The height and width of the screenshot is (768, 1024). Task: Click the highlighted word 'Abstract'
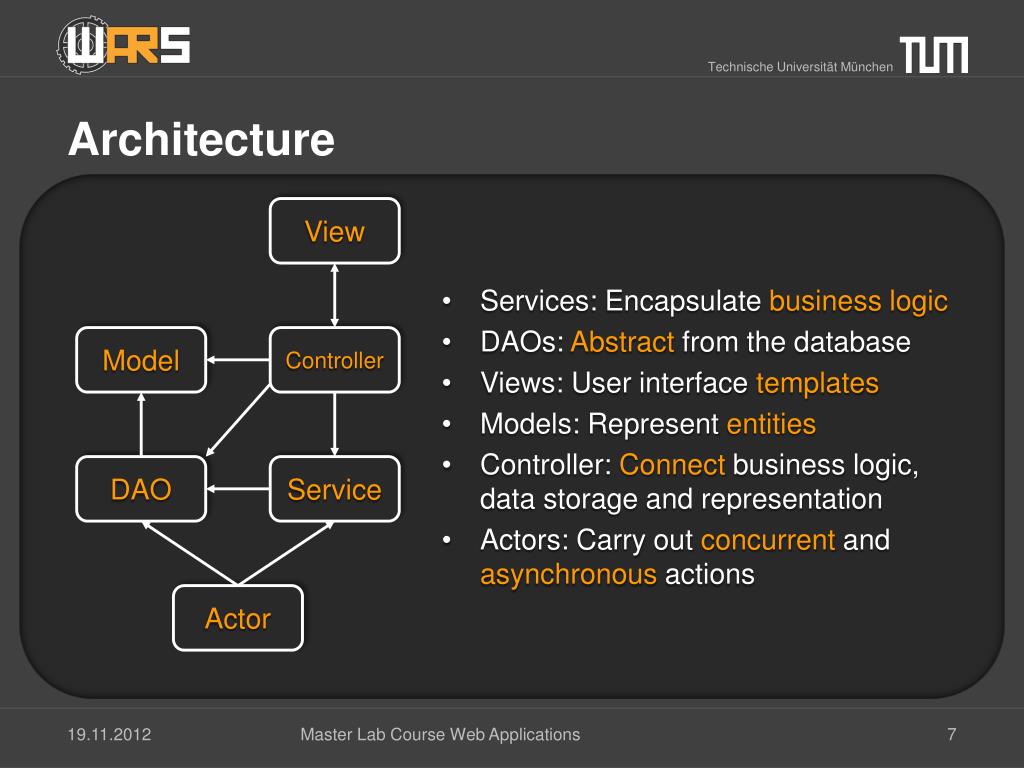(622, 342)
